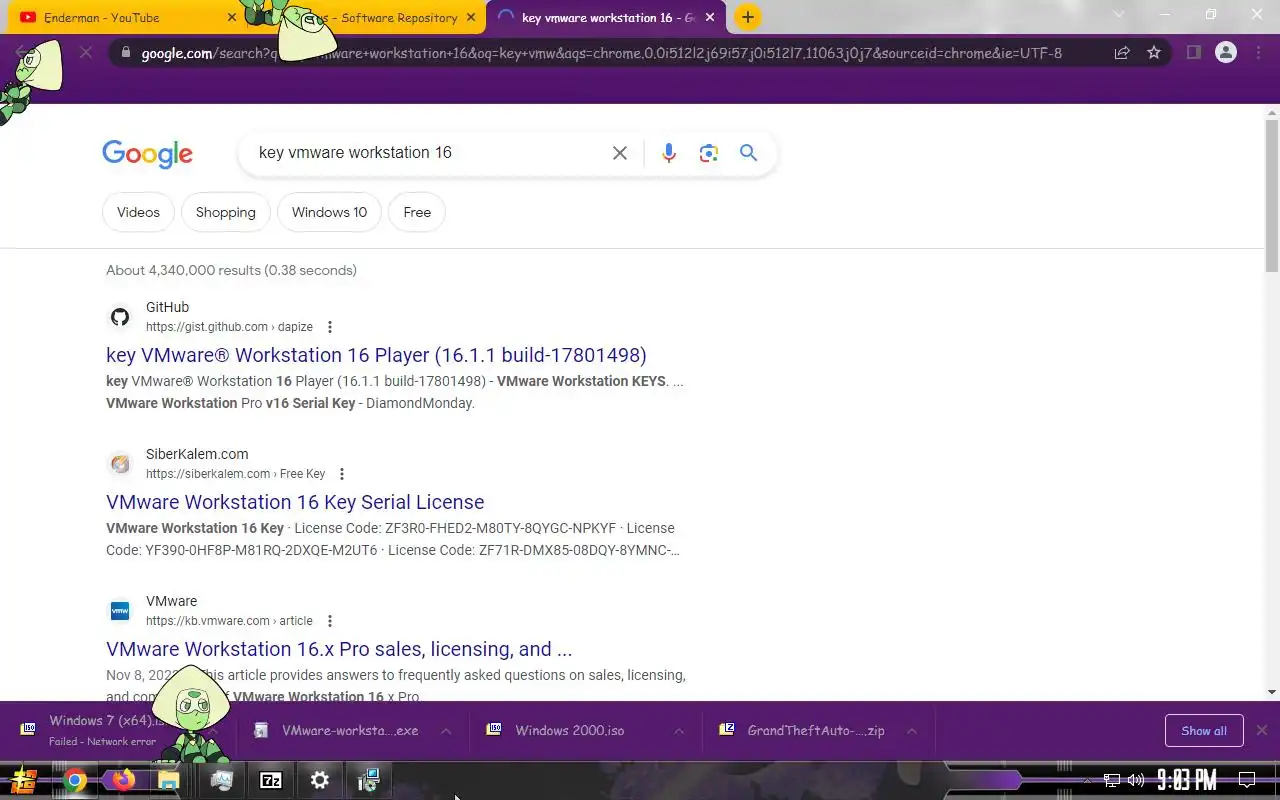Expand options for VMware-workstation .exe download

[x=446, y=731]
